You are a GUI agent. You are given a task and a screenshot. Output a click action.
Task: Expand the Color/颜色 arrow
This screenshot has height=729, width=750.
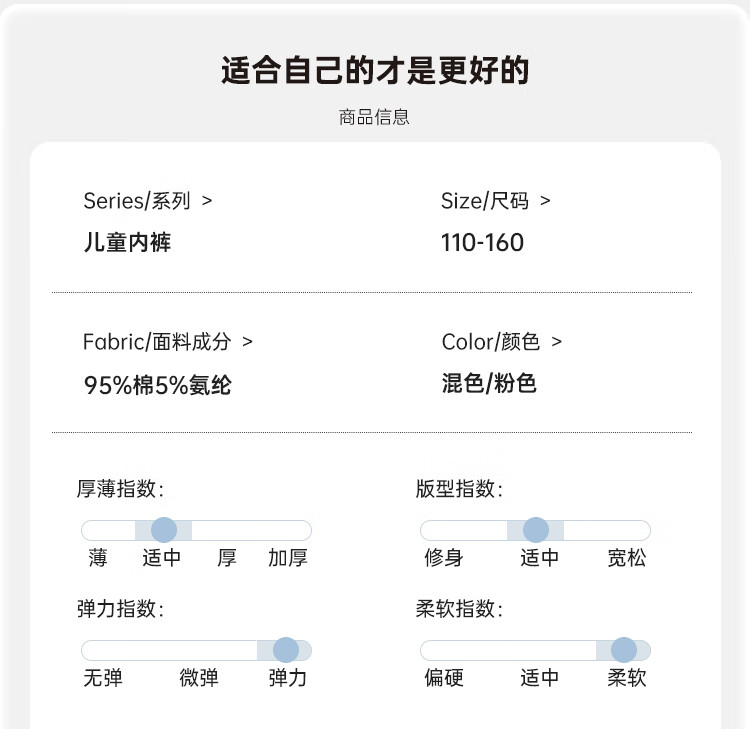point(556,342)
